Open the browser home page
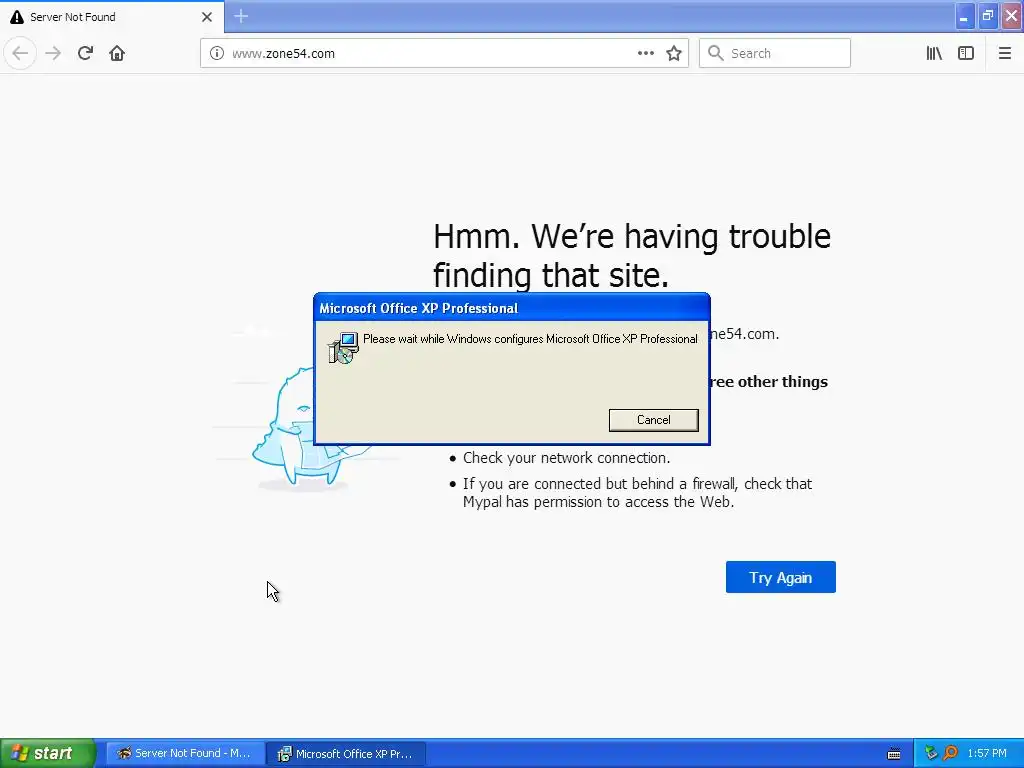Image resolution: width=1024 pixels, height=768 pixels. pos(117,54)
